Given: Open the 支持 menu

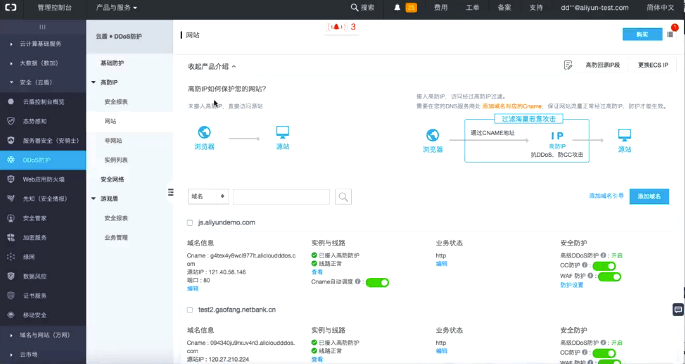Looking at the screenshot, I should click(536, 7).
